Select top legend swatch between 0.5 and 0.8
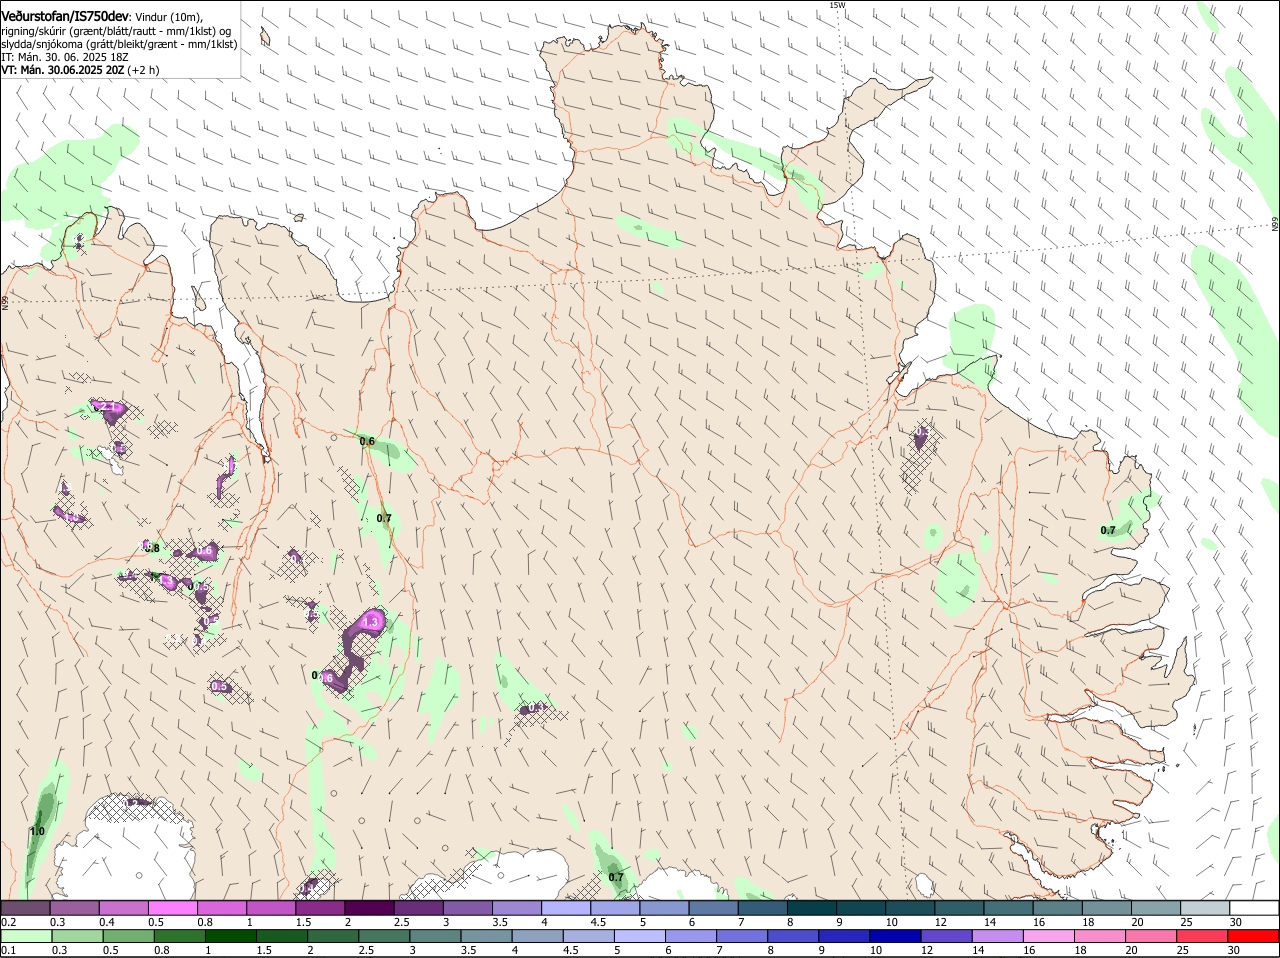Image resolution: width=1280 pixels, height=958 pixels. pyautogui.click(x=172, y=907)
